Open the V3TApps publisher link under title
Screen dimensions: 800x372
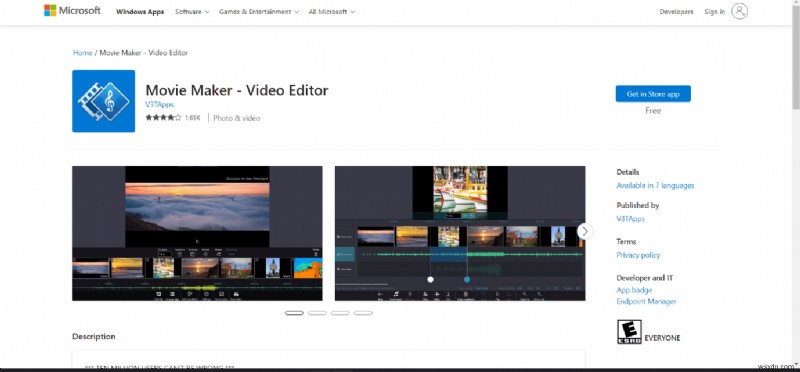pos(160,105)
